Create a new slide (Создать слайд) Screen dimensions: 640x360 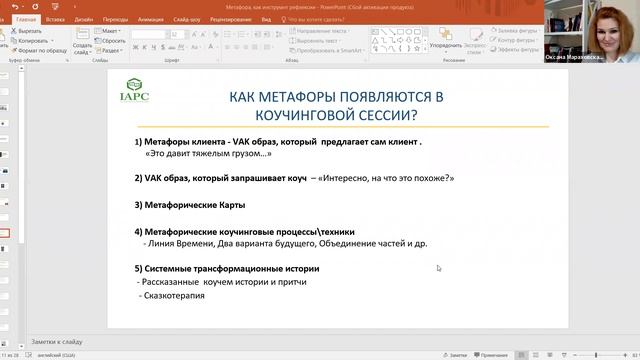point(82,42)
